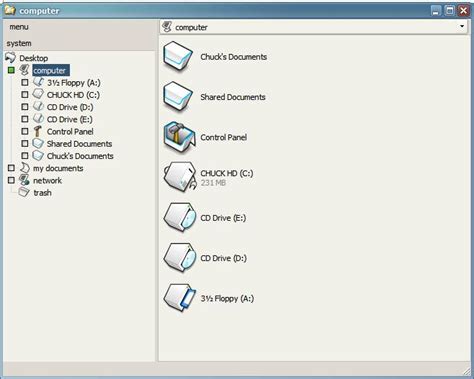
Task: Click the my documents icon in tree
Action: click(x=25, y=168)
